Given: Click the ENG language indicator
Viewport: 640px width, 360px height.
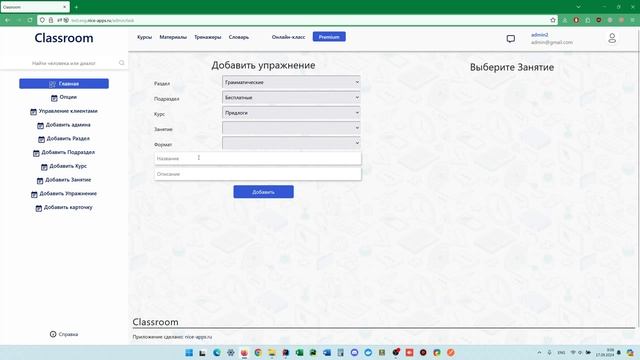Looking at the screenshot, I should [x=561, y=352].
